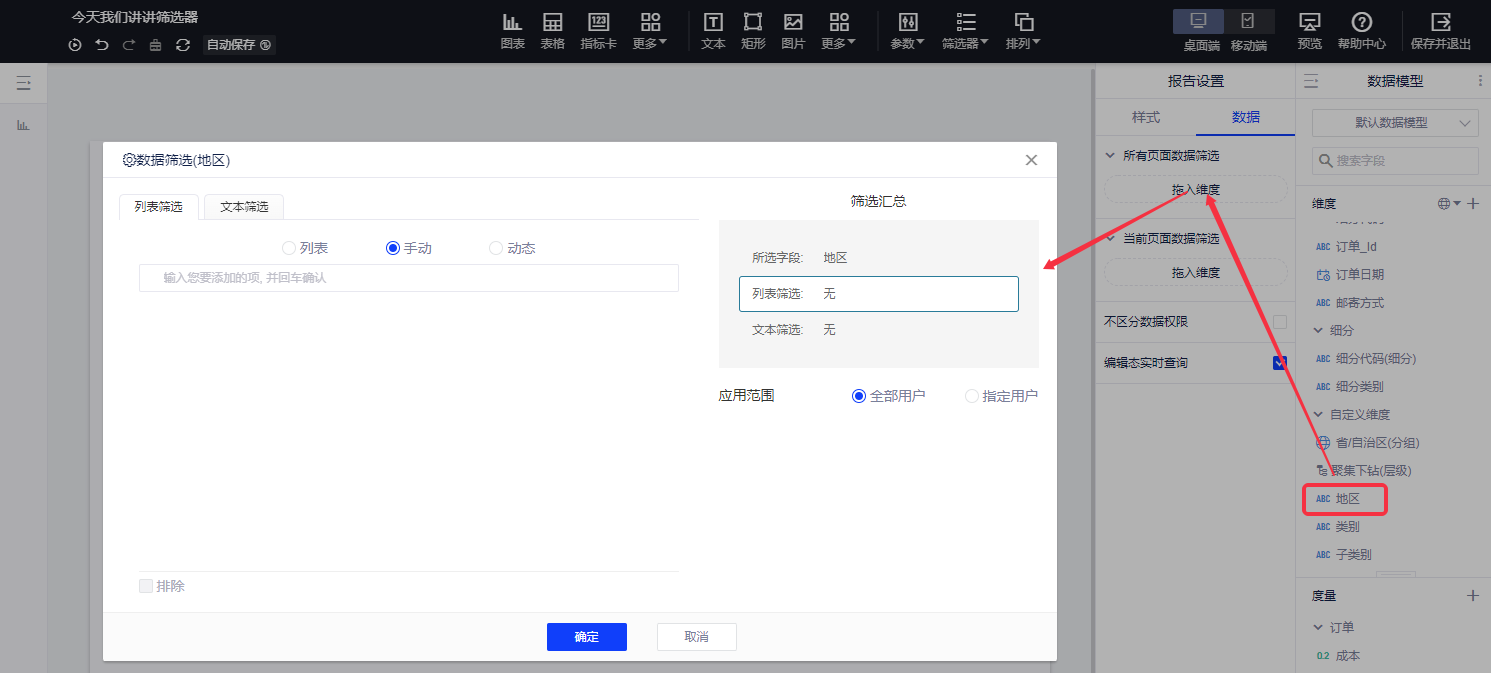1491x673 pixels.
Task: Collapse the 自定义维度 group
Action: coord(1318,414)
